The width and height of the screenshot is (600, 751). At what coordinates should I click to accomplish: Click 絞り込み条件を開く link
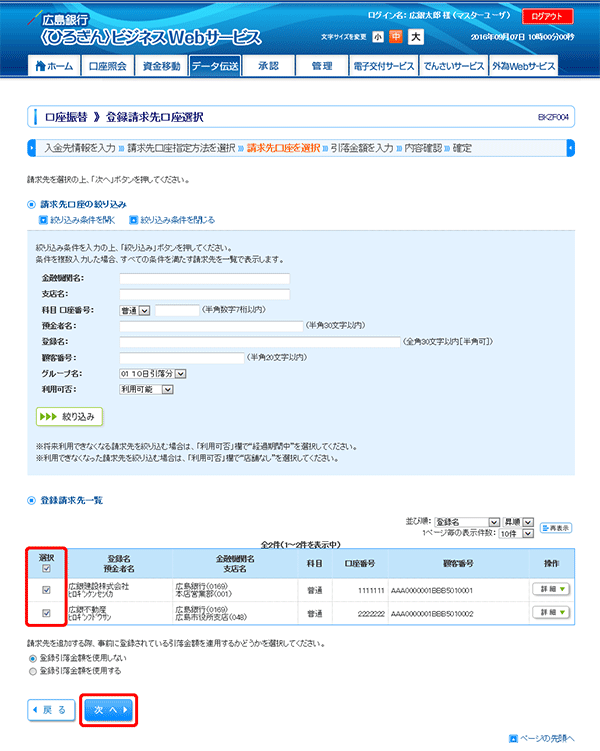pyautogui.click(x=77, y=220)
